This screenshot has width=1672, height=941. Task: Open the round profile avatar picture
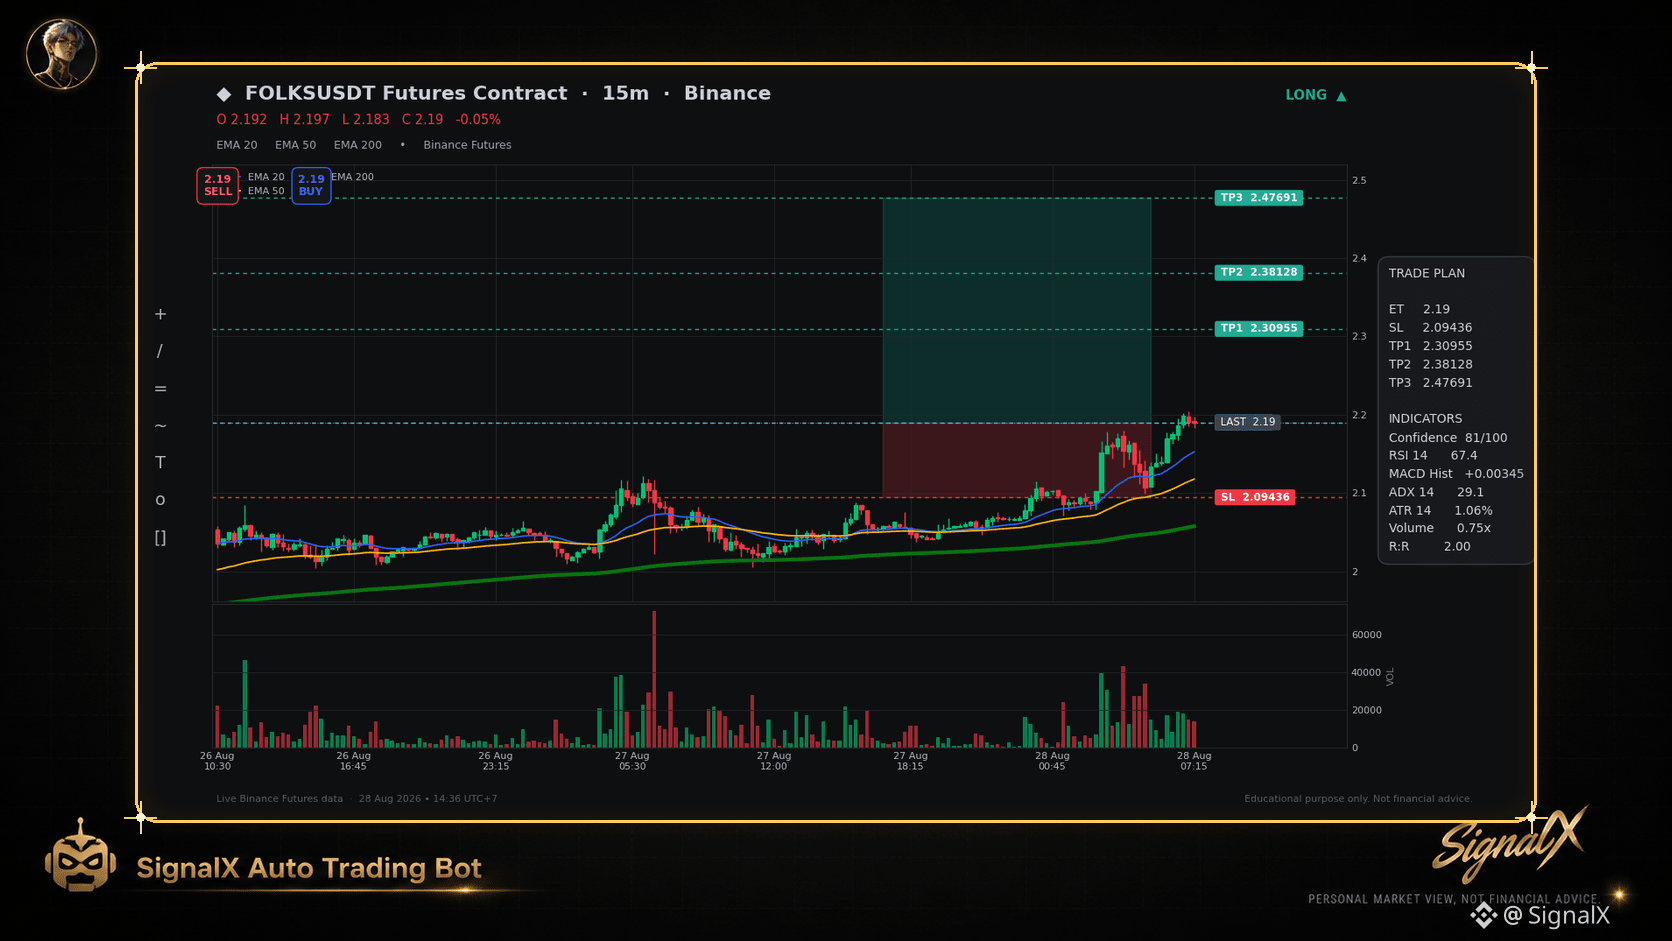pos(61,54)
